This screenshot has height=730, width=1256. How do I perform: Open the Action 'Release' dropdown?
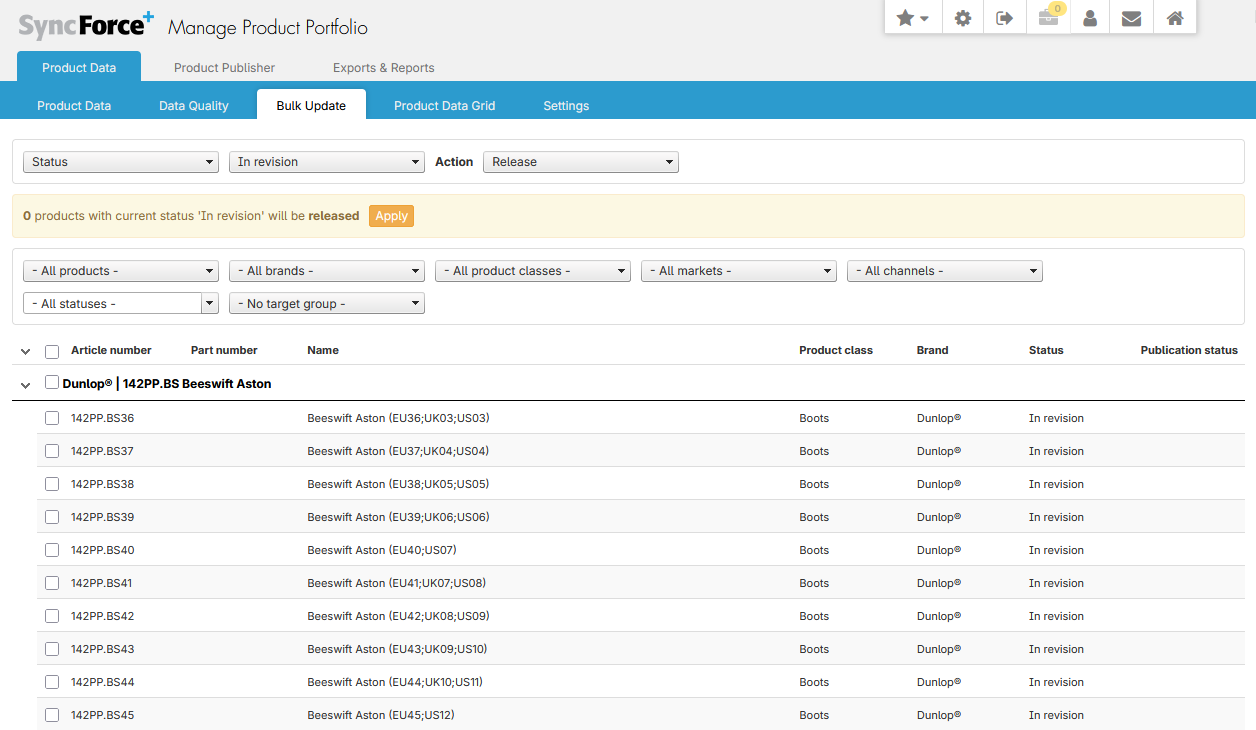[580, 162]
